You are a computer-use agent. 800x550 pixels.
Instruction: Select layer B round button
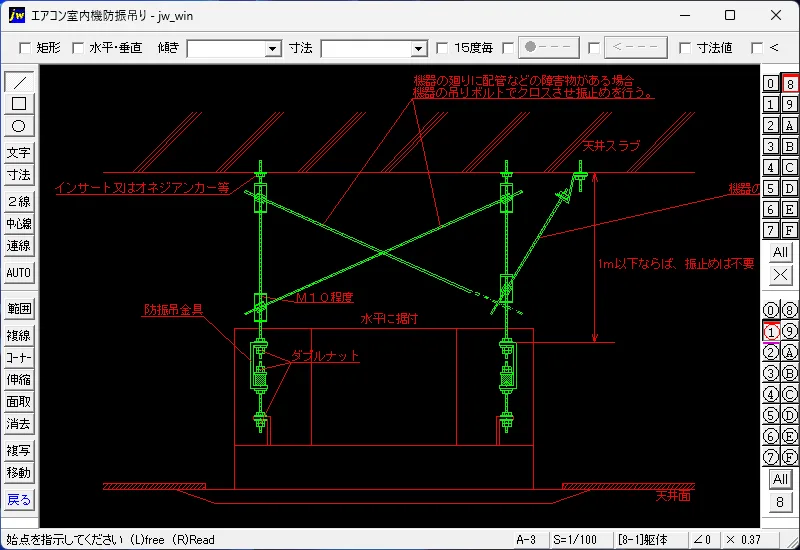click(790, 373)
